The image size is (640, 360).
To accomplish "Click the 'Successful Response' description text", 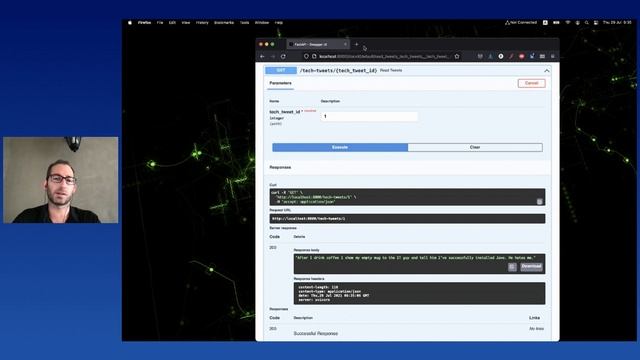I will coord(316,333).
